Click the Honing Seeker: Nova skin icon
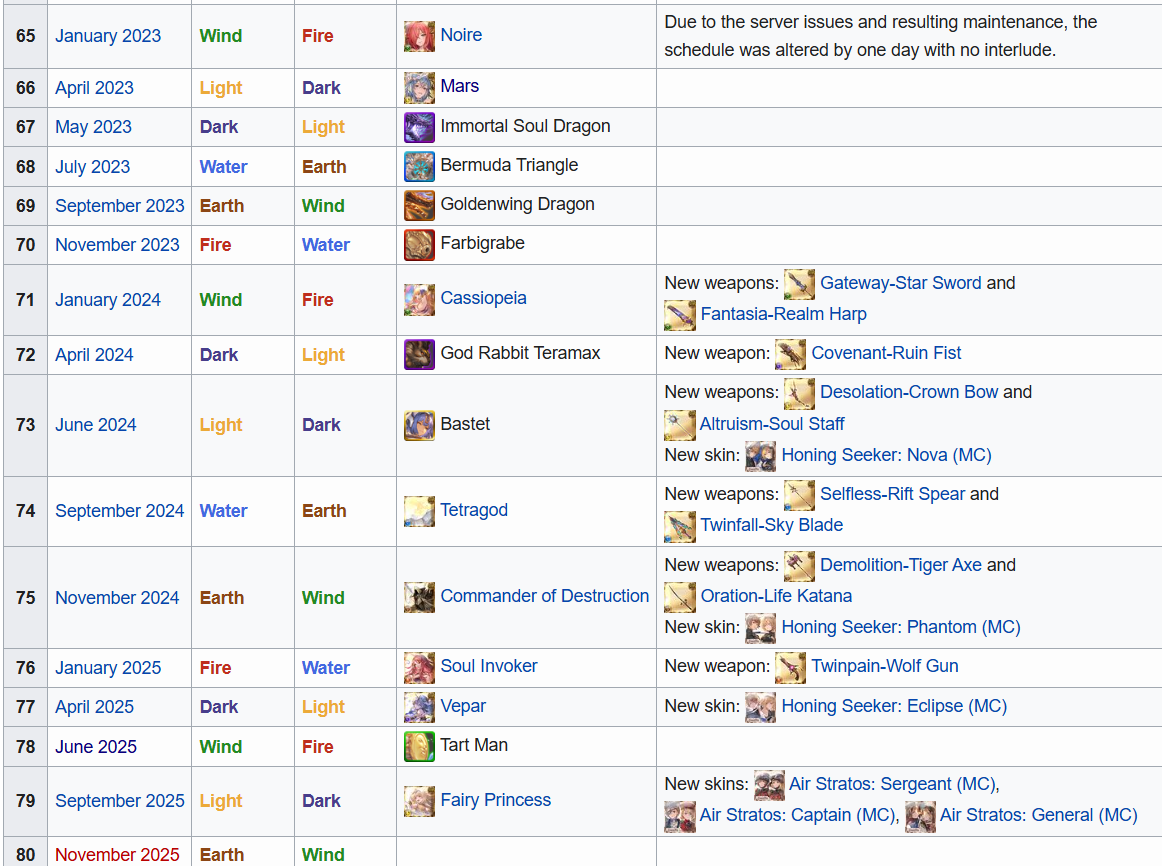The image size is (1162, 866). click(x=760, y=456)
